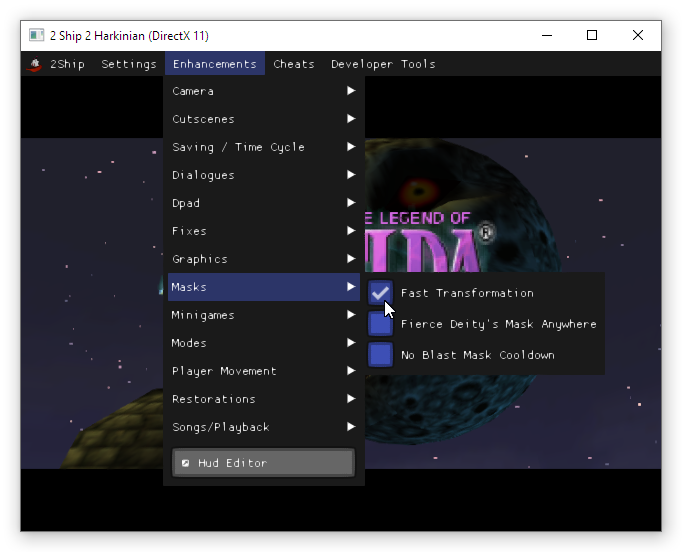Image resolution: width=682 pixels, height=552 pixels.
Task: Select the Dpad menu entry text
Action: (186, 203)
